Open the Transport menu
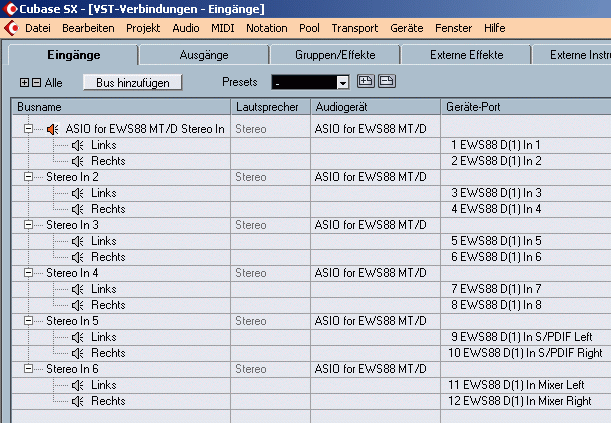Viewport: 611px width, 423px height. [x=354, y=28]
